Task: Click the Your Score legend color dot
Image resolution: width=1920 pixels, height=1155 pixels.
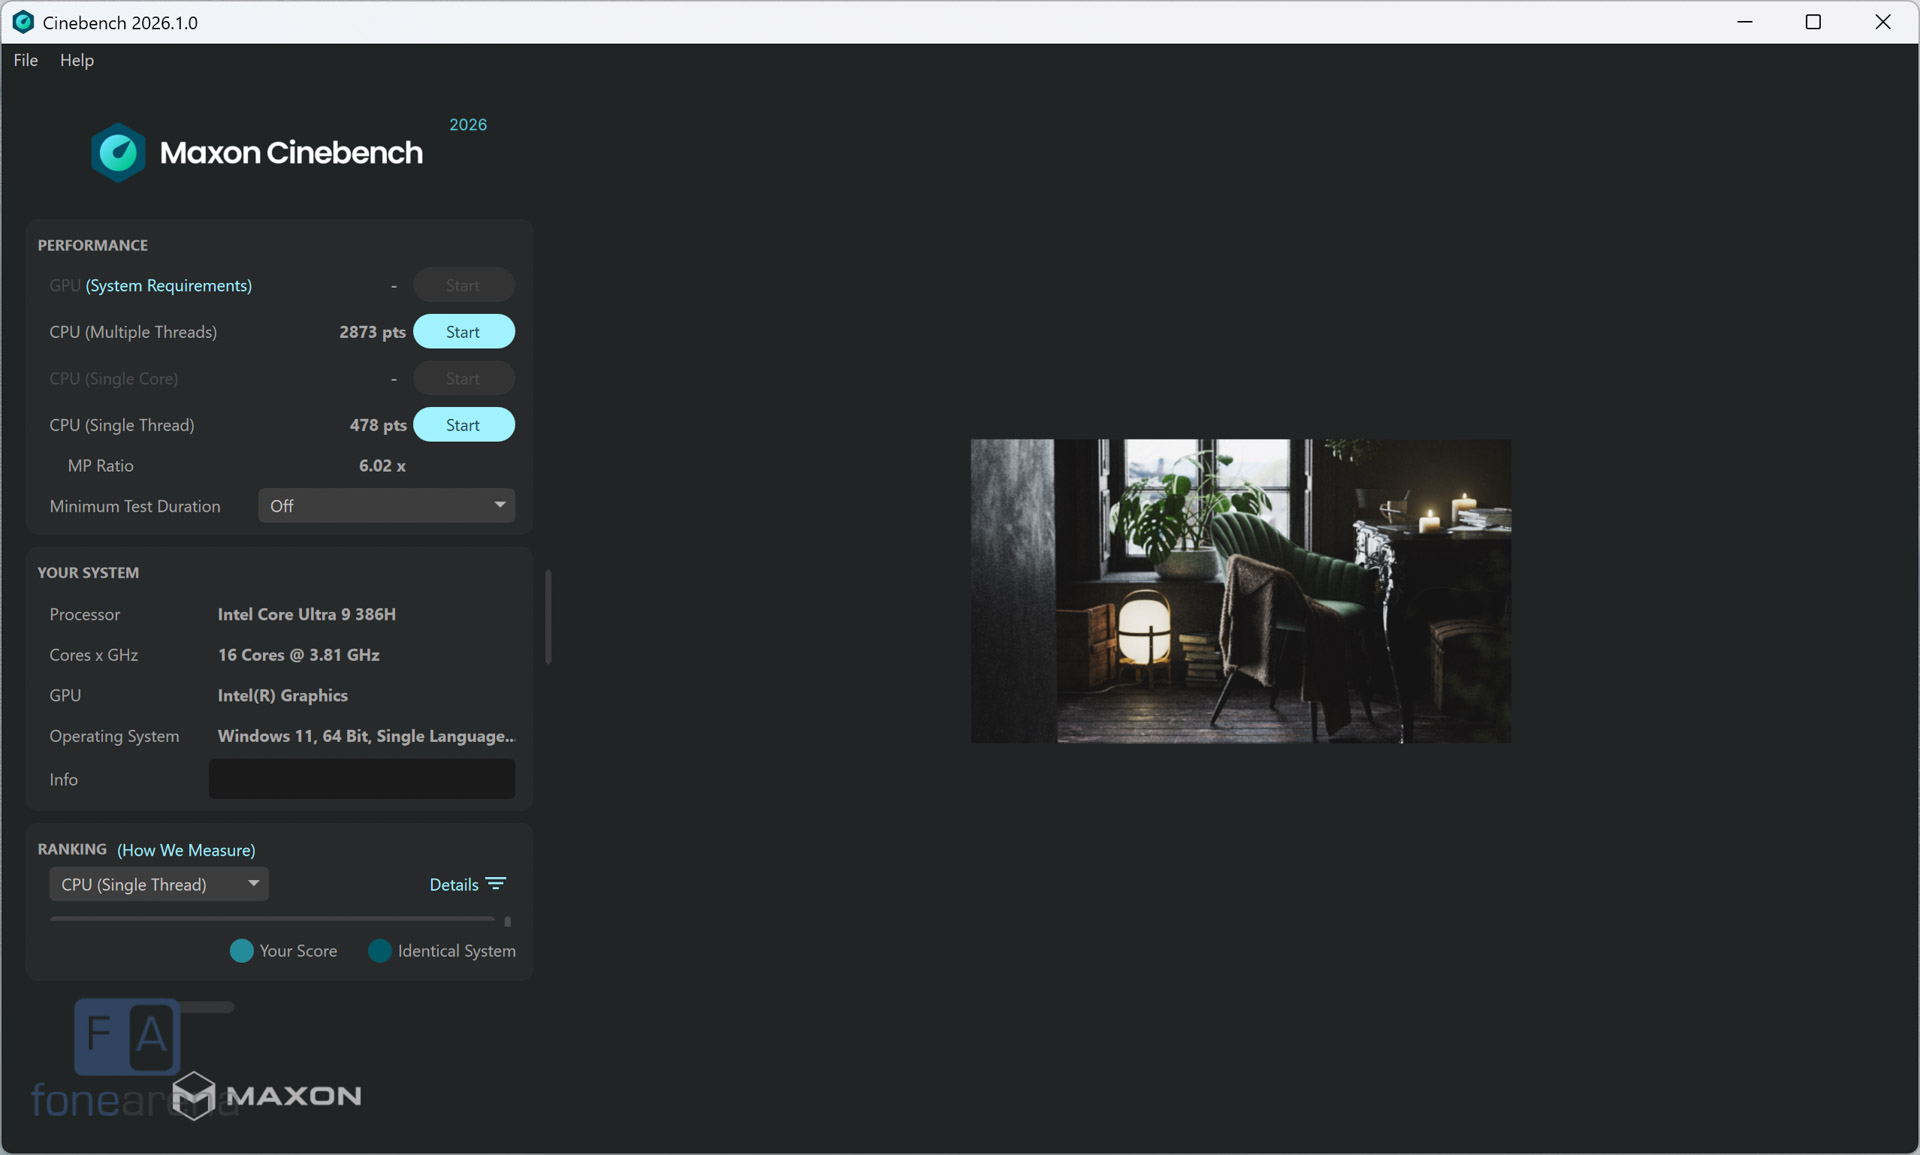Action: click(241, 951)
